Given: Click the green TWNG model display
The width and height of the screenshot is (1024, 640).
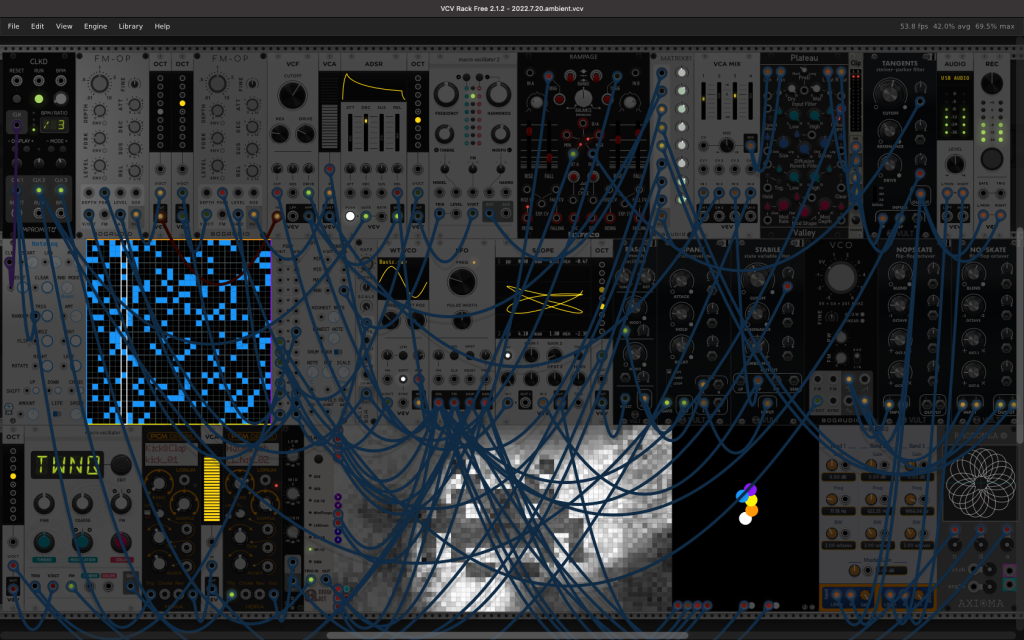Looking at the screenshot, I should click(67, 465).
